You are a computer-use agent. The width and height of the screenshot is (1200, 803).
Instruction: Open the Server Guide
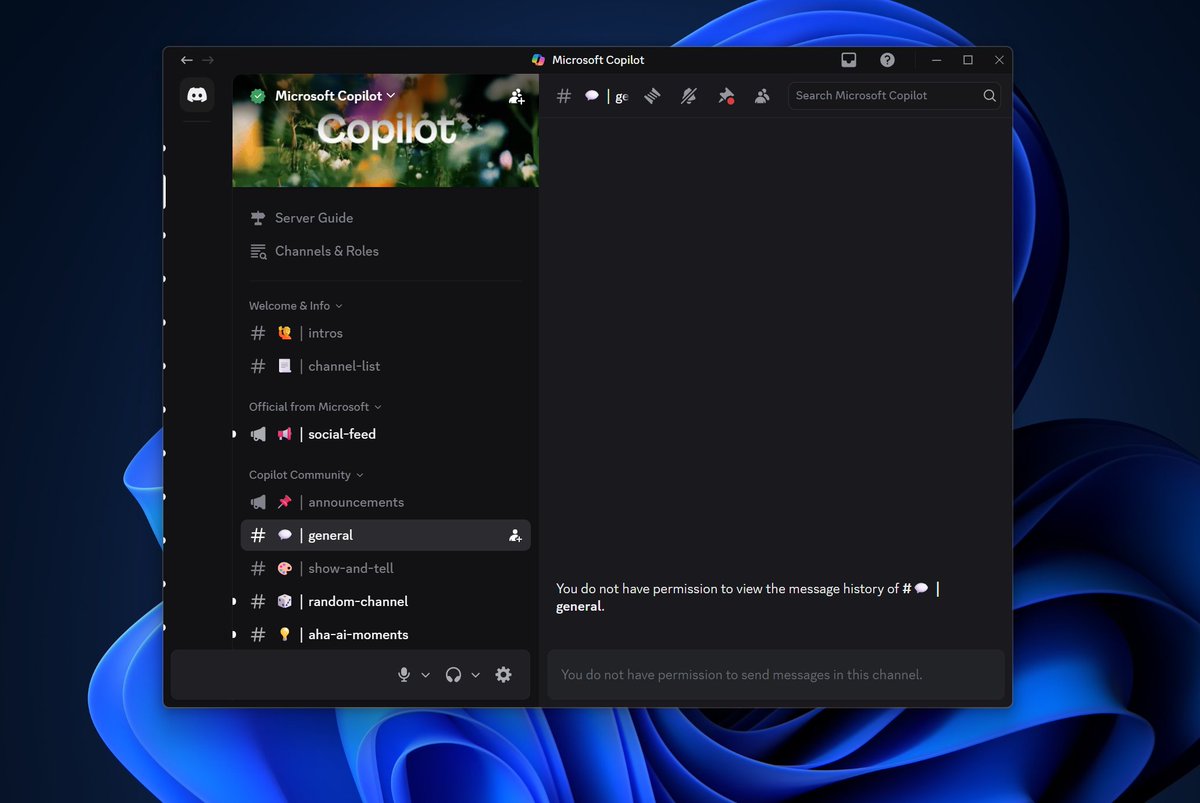click(x=313, y=217)
